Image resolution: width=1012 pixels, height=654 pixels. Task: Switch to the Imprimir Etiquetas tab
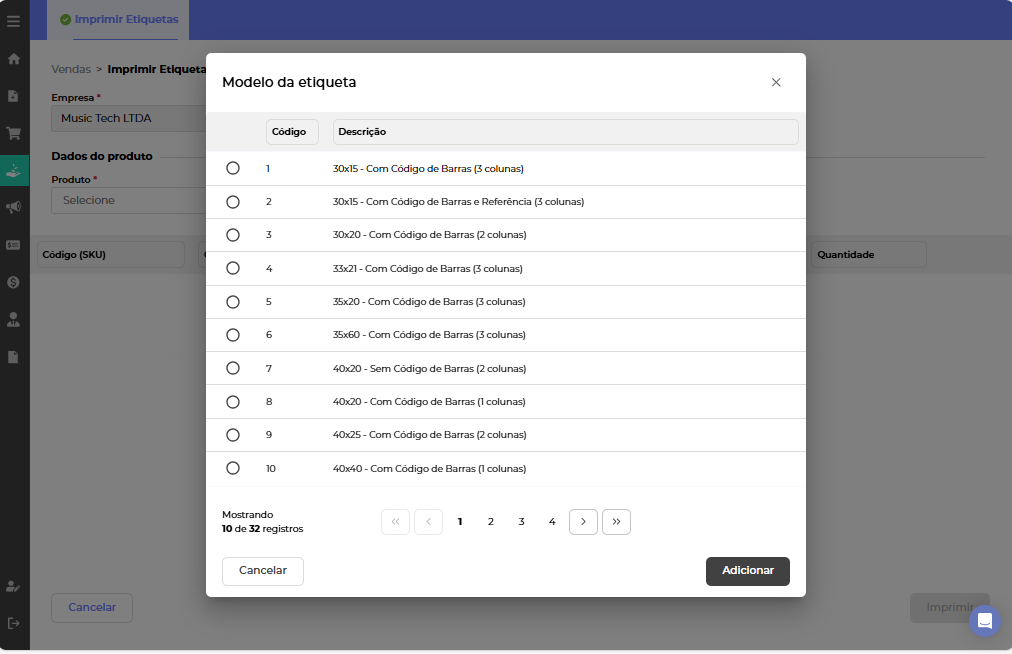(118, 20)
